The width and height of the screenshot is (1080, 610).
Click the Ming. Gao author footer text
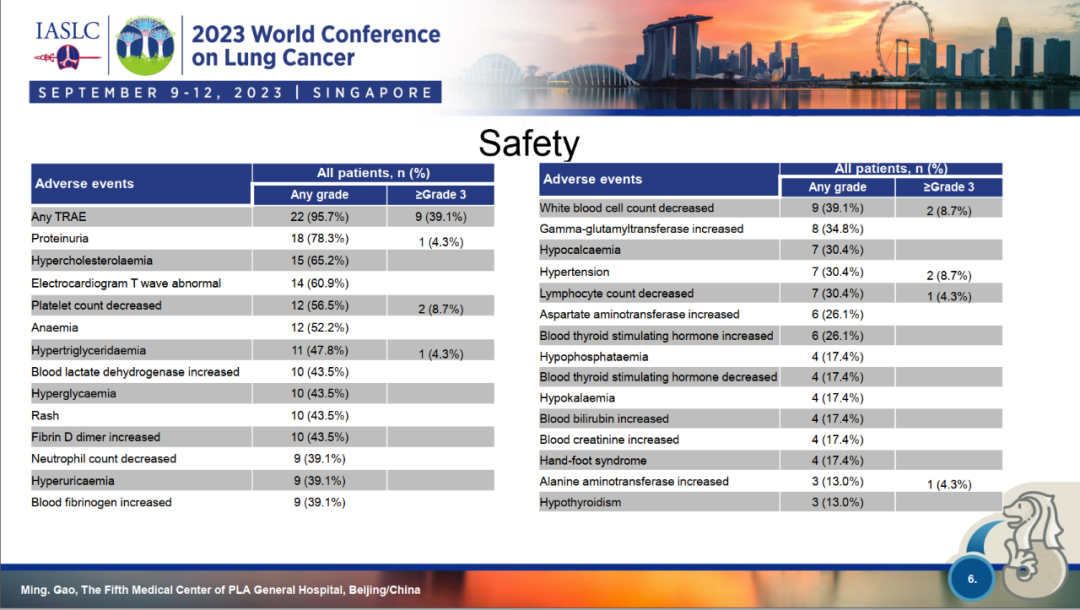point(221,590)
